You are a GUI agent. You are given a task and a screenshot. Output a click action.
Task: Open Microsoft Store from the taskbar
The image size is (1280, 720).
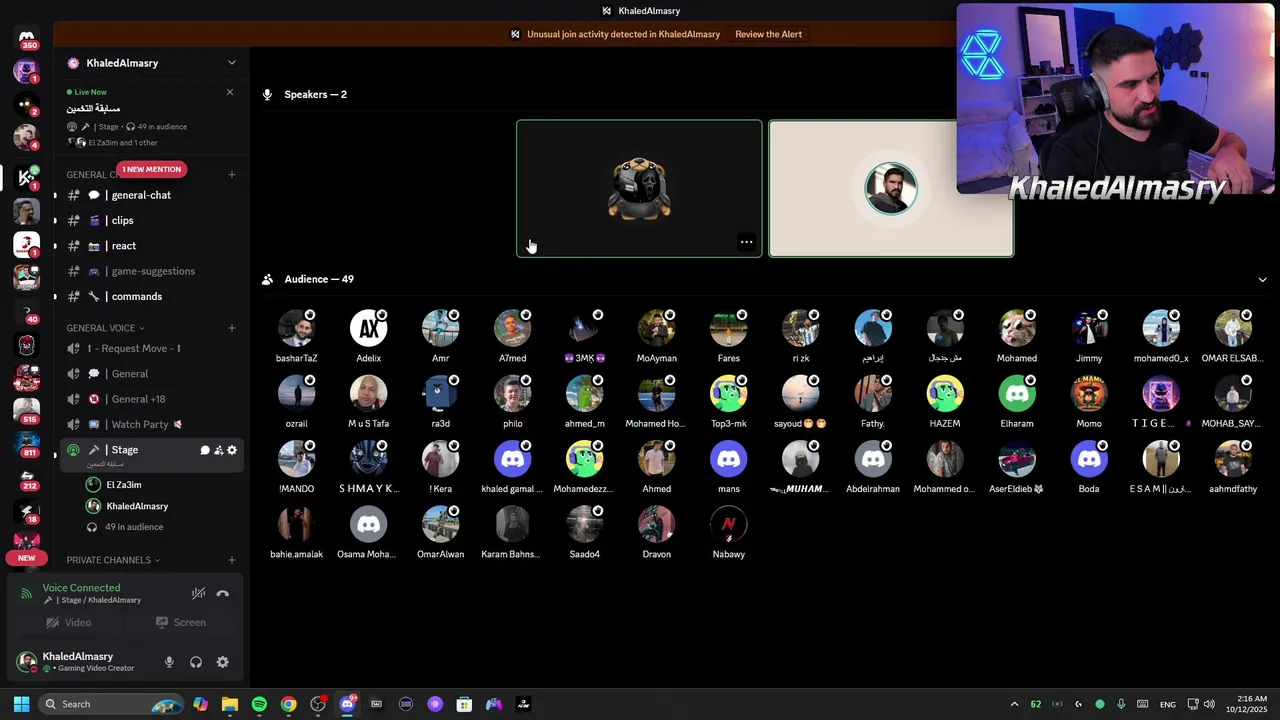pos(464,704)
